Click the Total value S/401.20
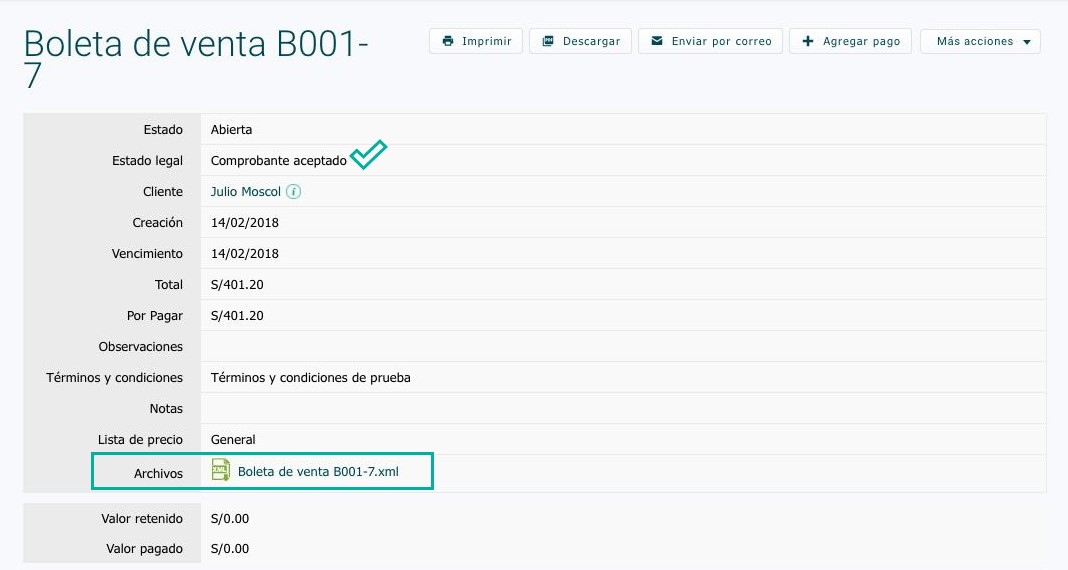The image size is (1068, 570). 237,285
